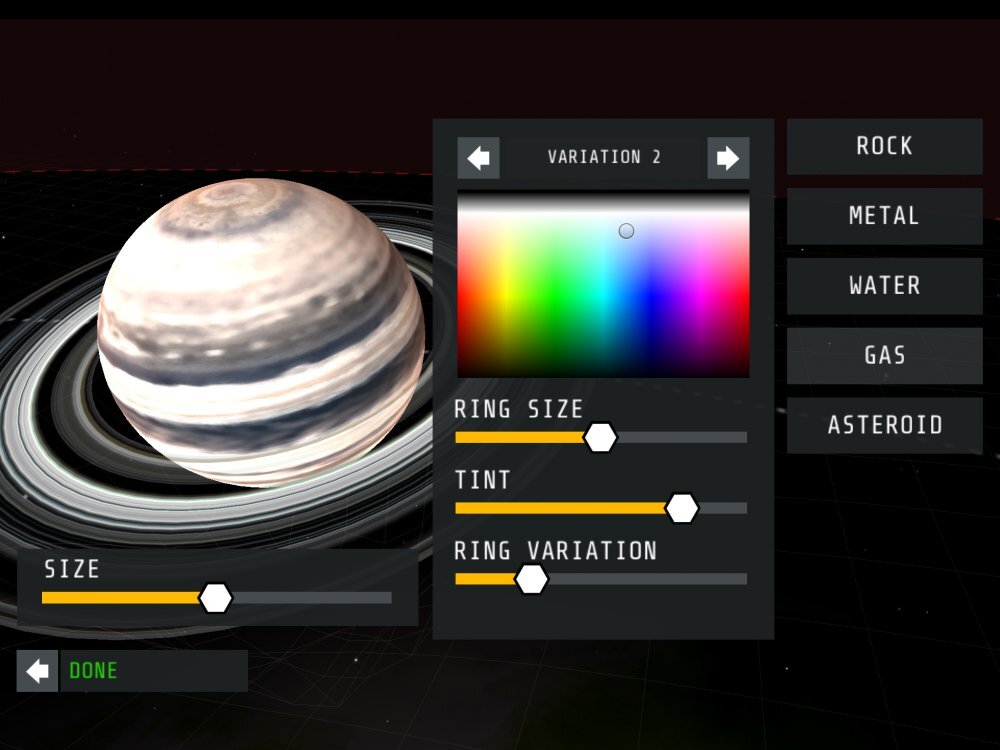Select the METAL category tab
1000x750 pixels.
tap(884, 216)
